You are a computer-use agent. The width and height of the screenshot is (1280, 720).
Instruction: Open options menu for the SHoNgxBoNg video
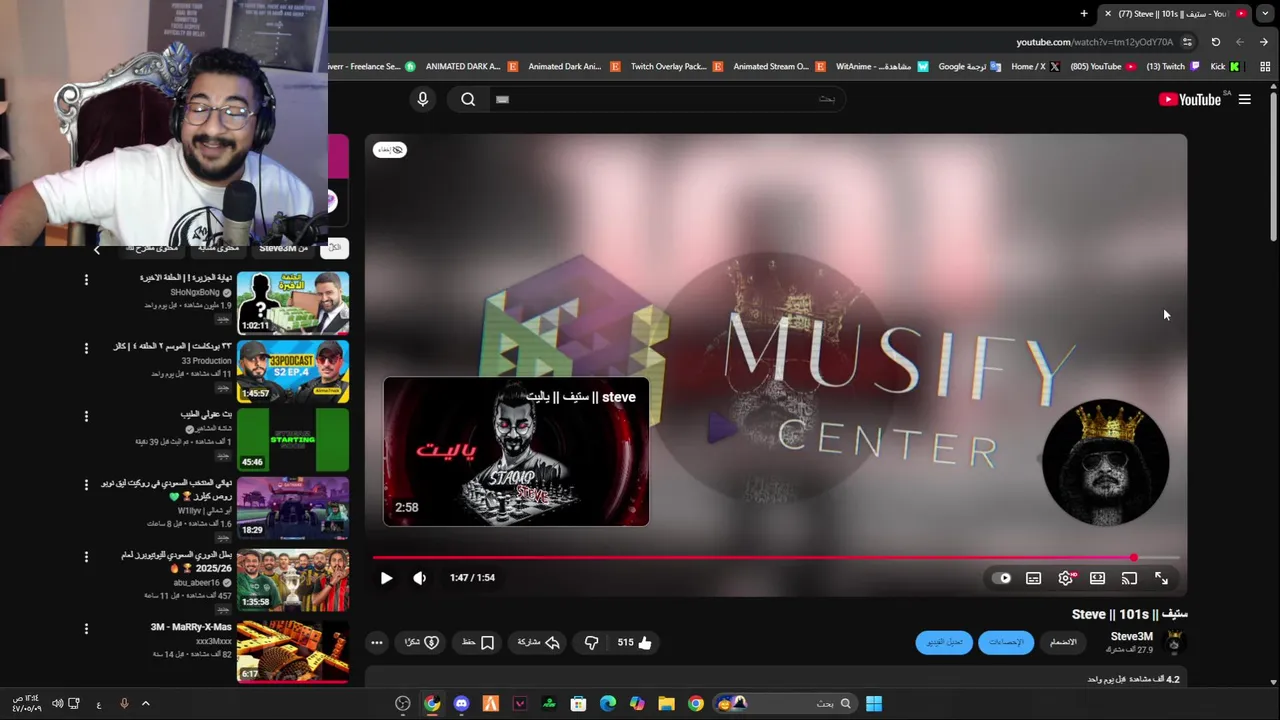86,280
